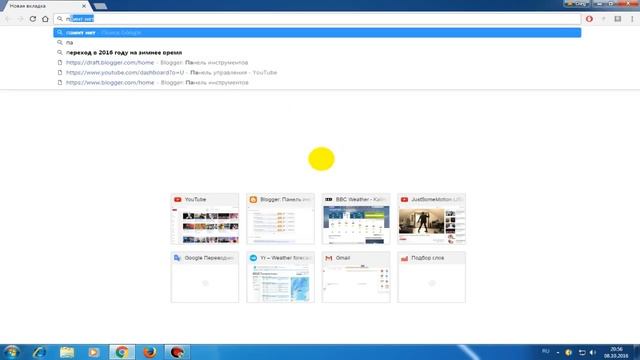Open the volume speaker tray icon

593,352
